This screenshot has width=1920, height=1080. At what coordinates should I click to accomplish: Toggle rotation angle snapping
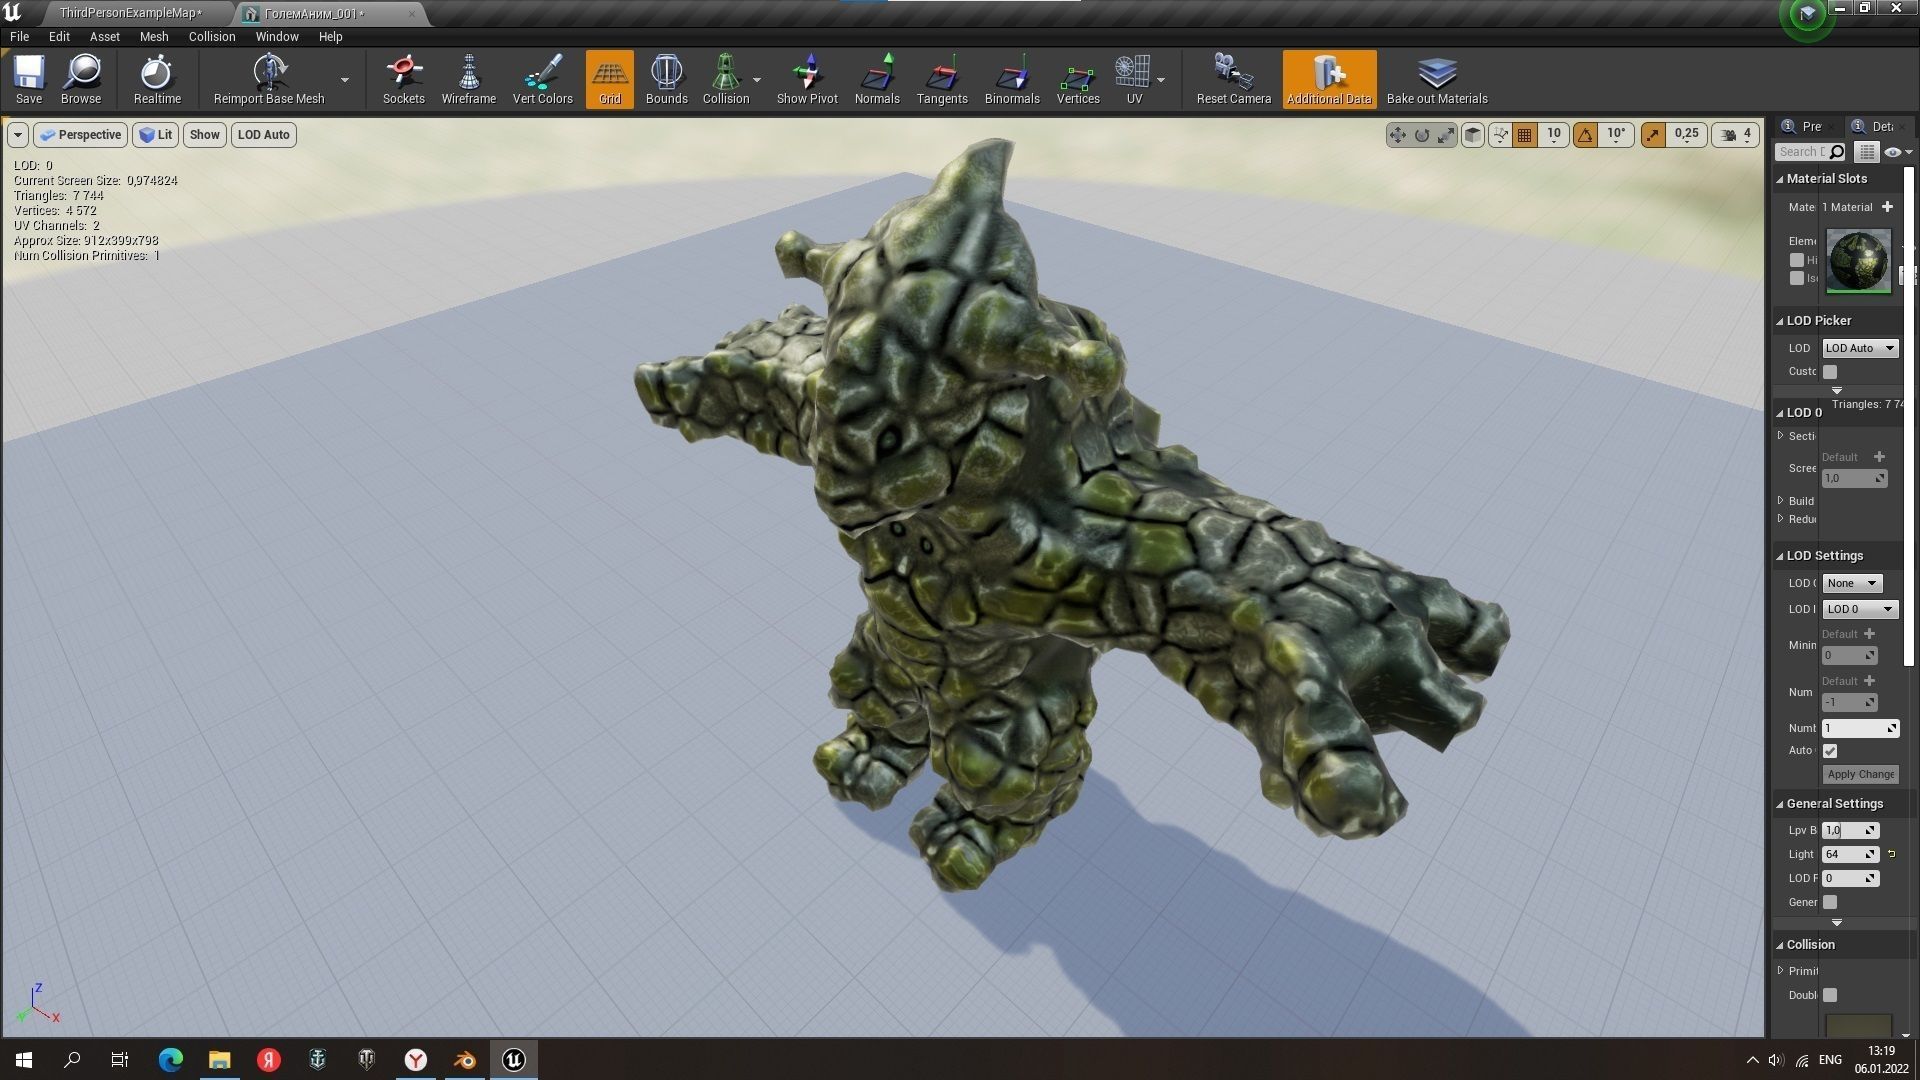[x=1585, y=135]
